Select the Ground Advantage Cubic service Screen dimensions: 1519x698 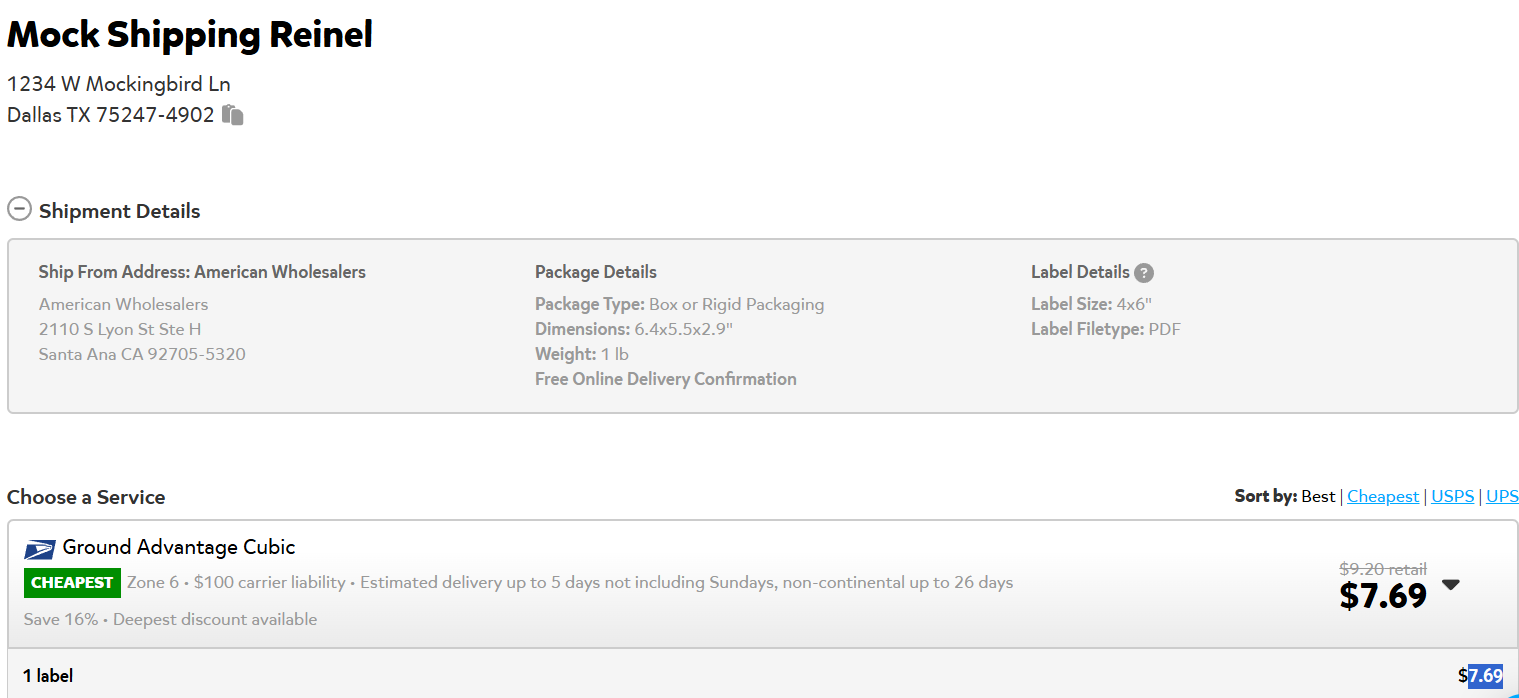point(179,547)
